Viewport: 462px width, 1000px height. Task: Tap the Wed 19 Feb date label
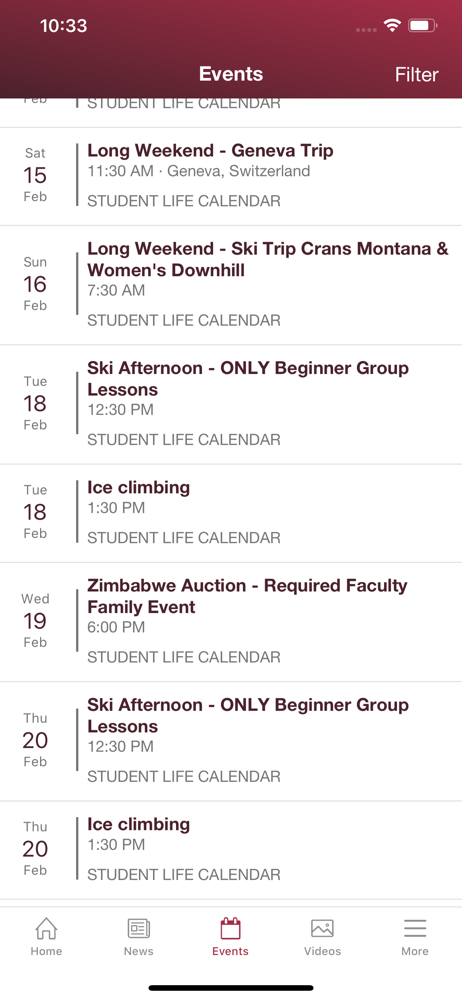click(x=35, y=621)
